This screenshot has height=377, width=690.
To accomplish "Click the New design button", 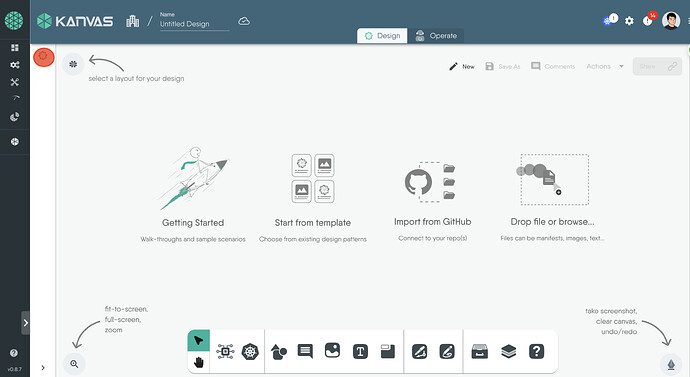I will click(462, 66).
